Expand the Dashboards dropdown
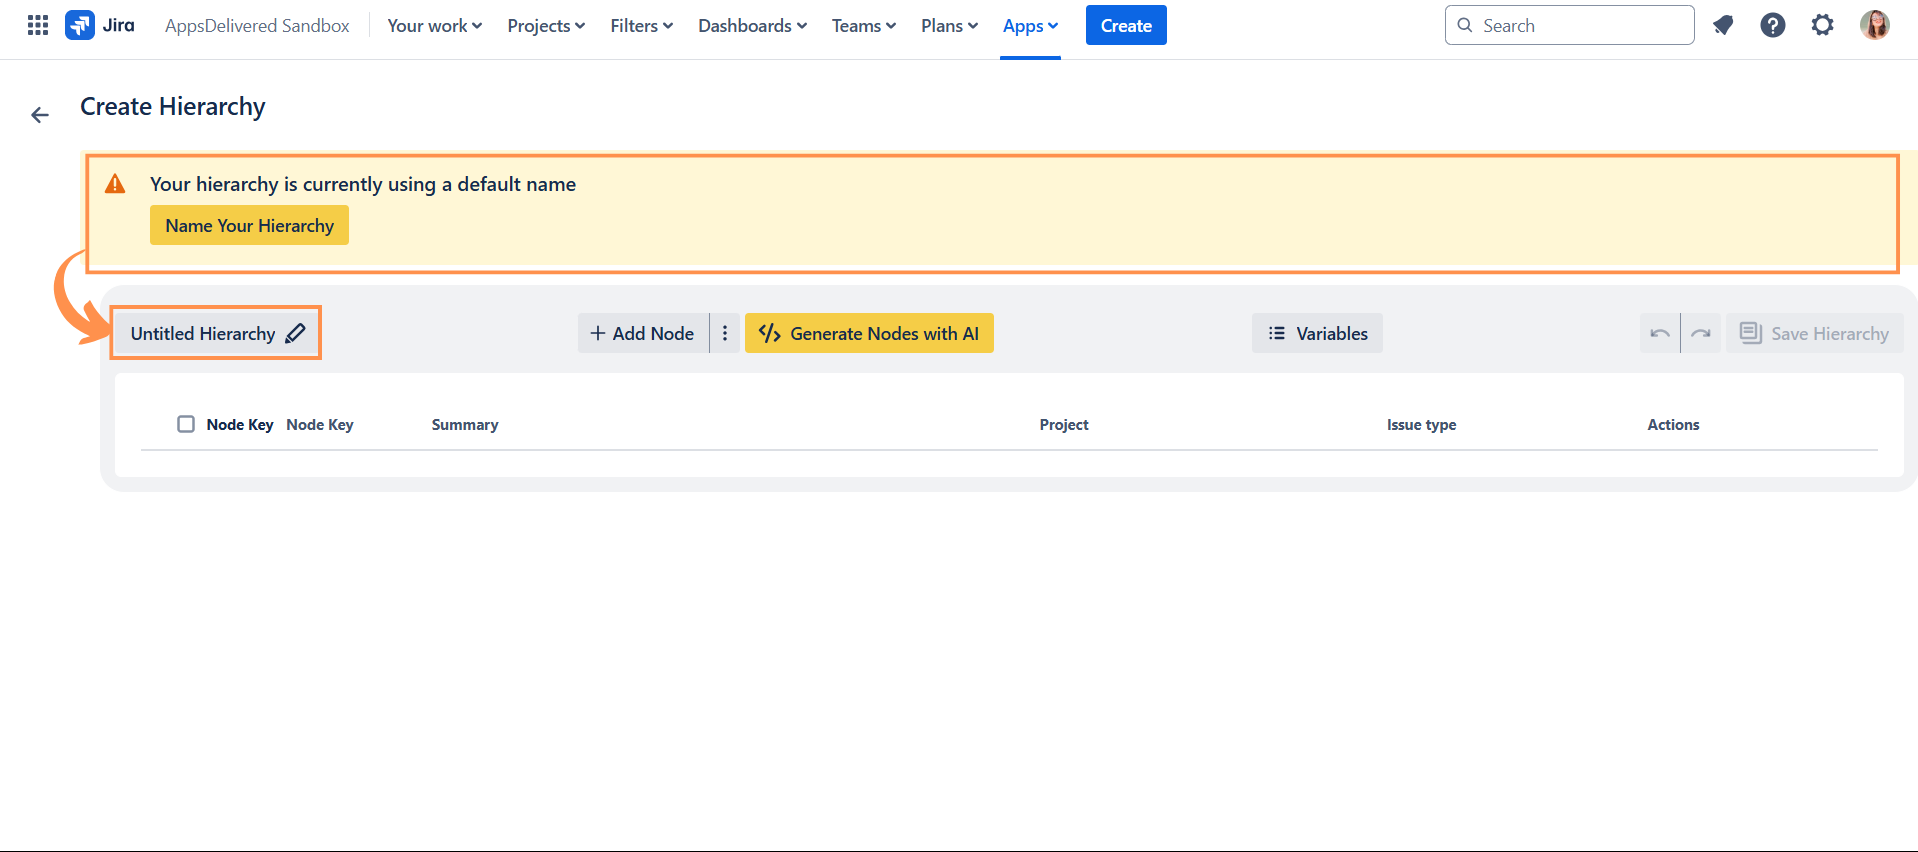 tap(752, 26)
